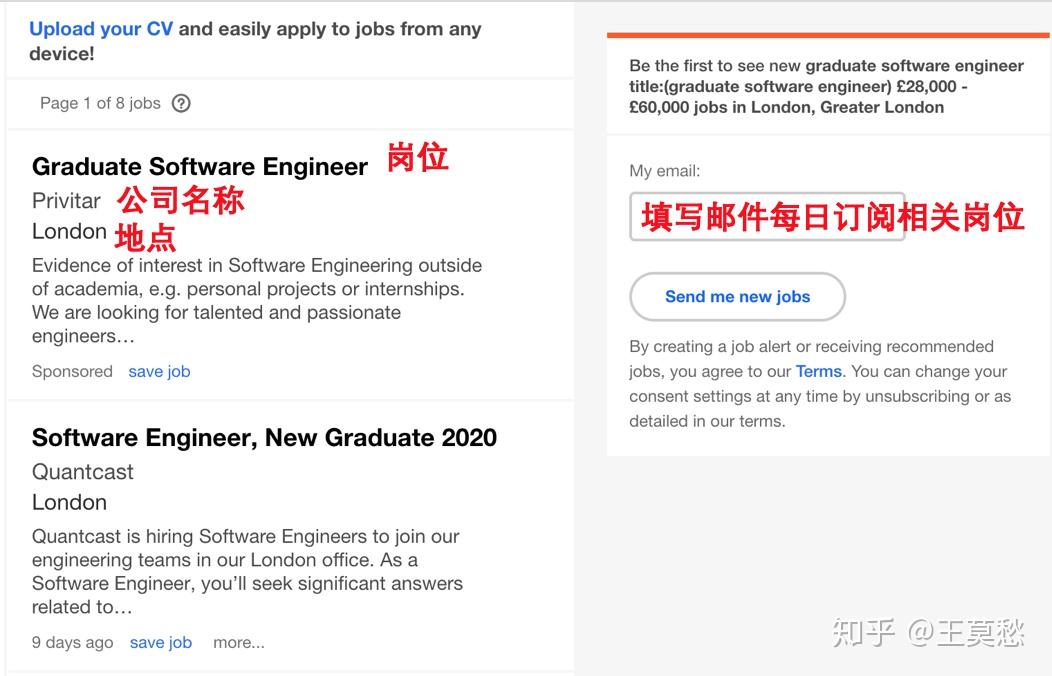
Task: Save the Privitar sponsored job
Action: (159, 371)
